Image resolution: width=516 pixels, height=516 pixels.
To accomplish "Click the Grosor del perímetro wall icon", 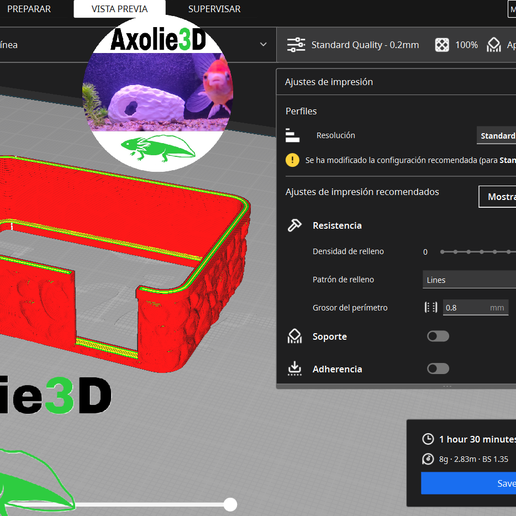I will pos(431,307).
